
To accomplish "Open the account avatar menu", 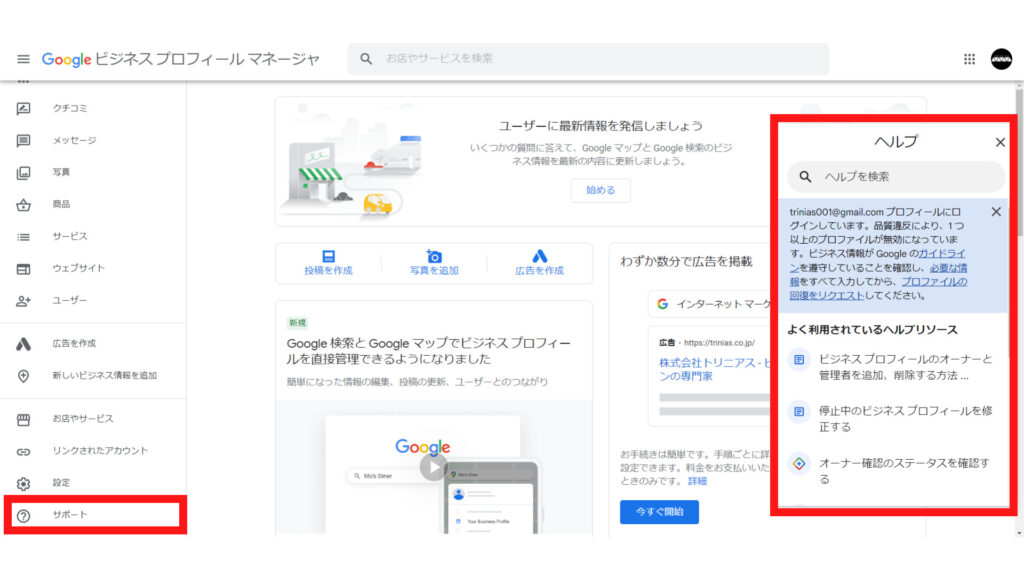I will pyautogui.click(x=1001, y=59).
